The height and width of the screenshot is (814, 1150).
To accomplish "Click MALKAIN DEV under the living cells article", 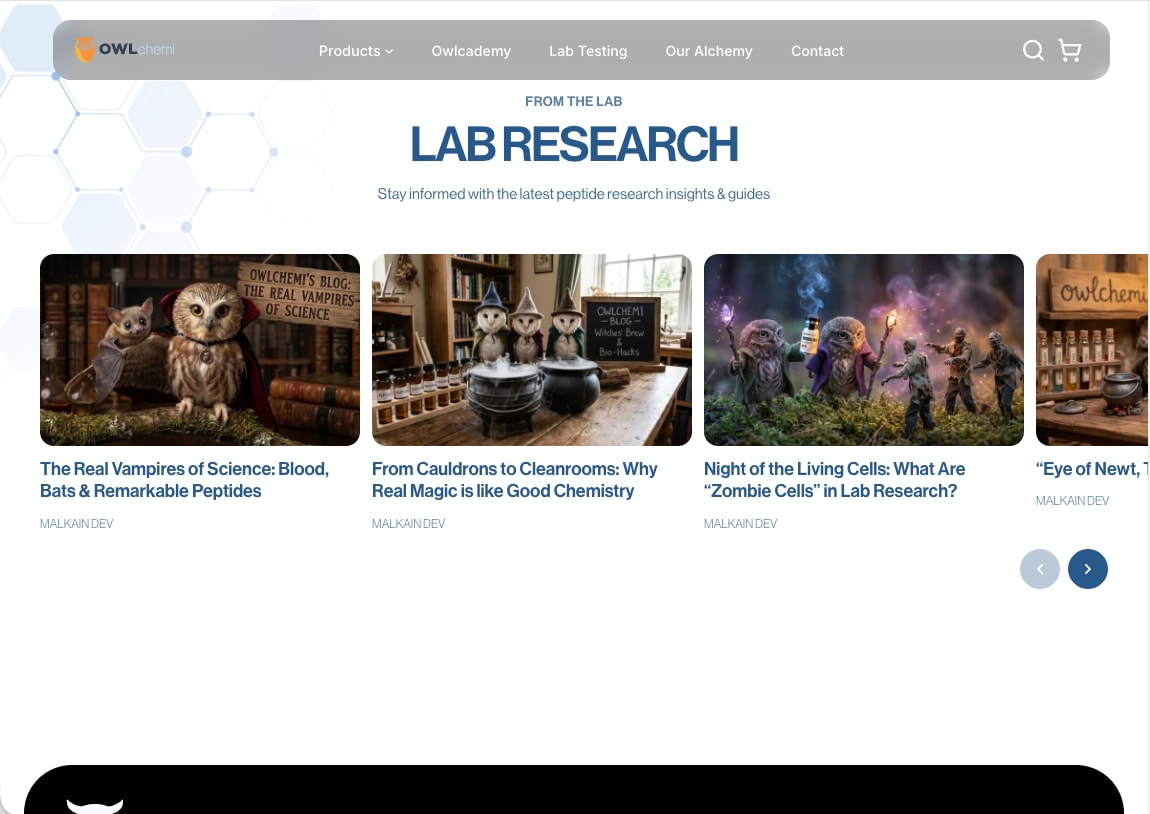I will pyautogui.click(x=740, y=524).
